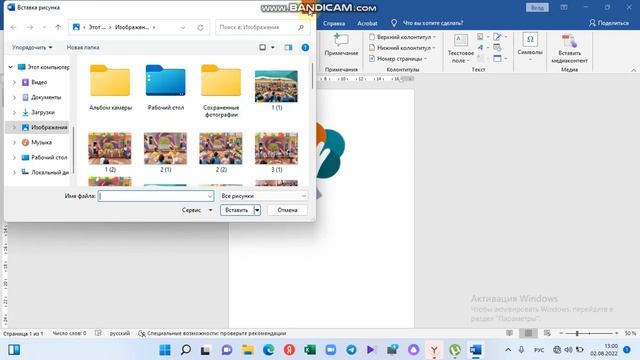Open Telegram from the taskbar

(x=351, y=350)
